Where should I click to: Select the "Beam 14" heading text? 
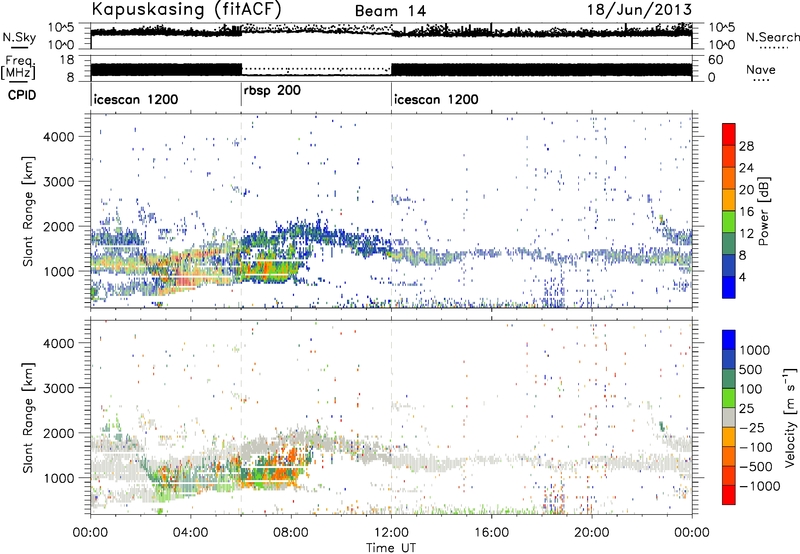(x=390, y=11)
